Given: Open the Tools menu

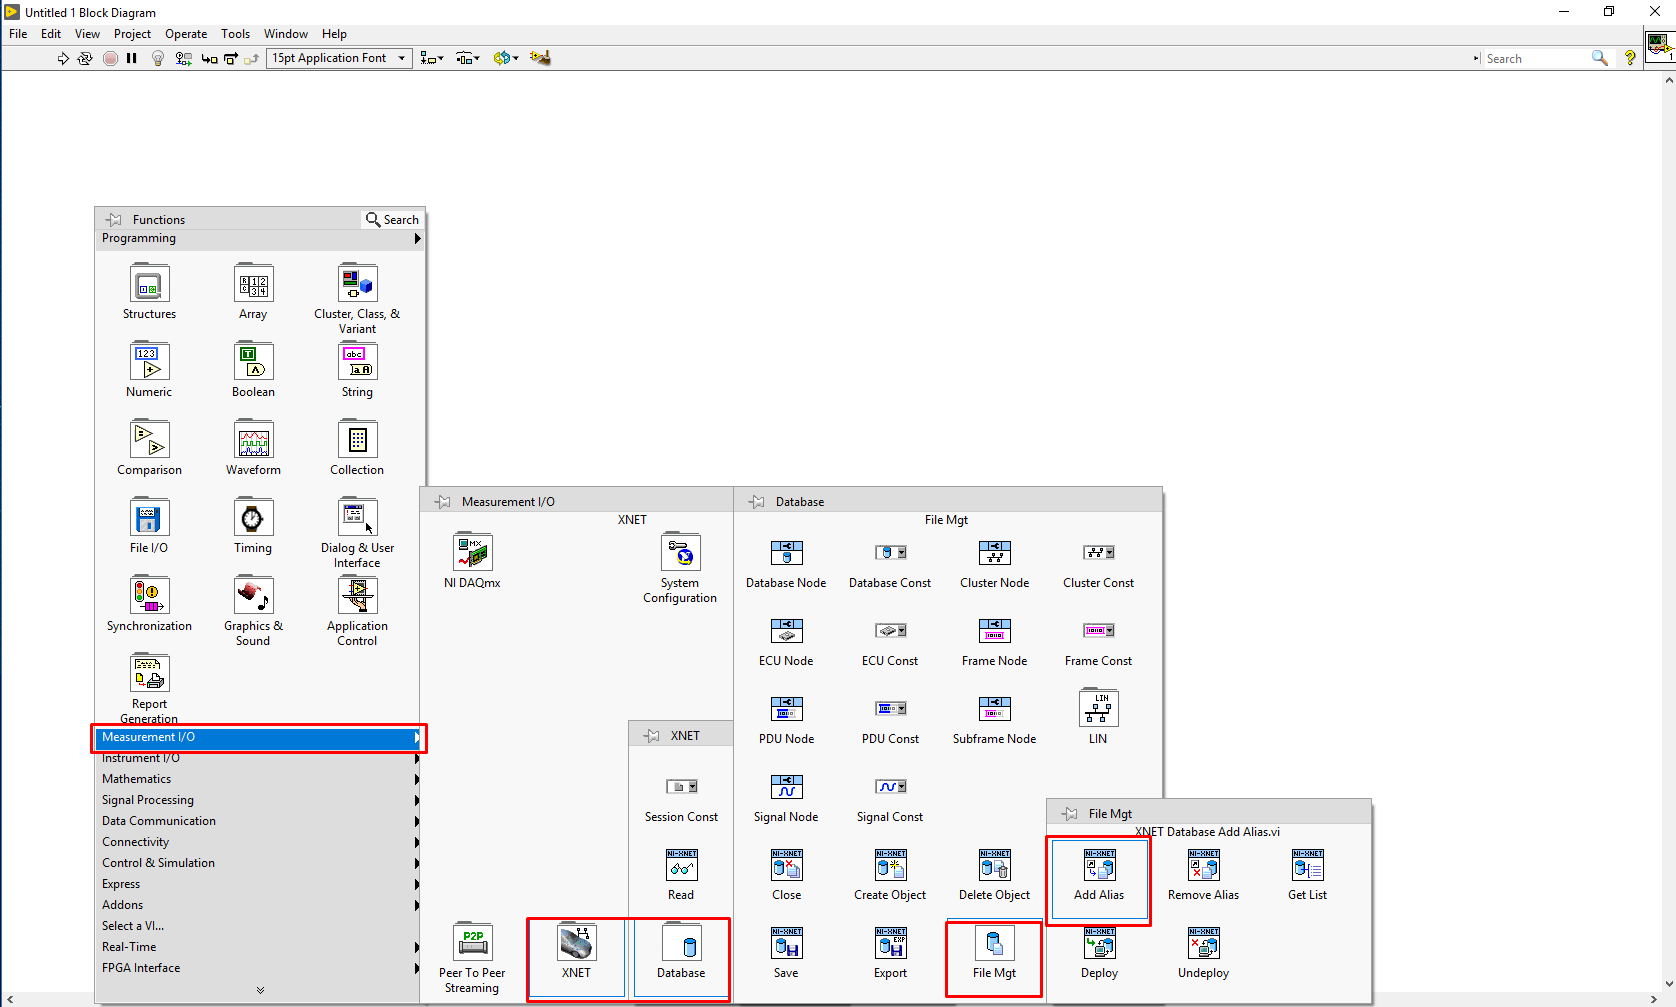Looking at the screenshot, I should tap(235, 33).
